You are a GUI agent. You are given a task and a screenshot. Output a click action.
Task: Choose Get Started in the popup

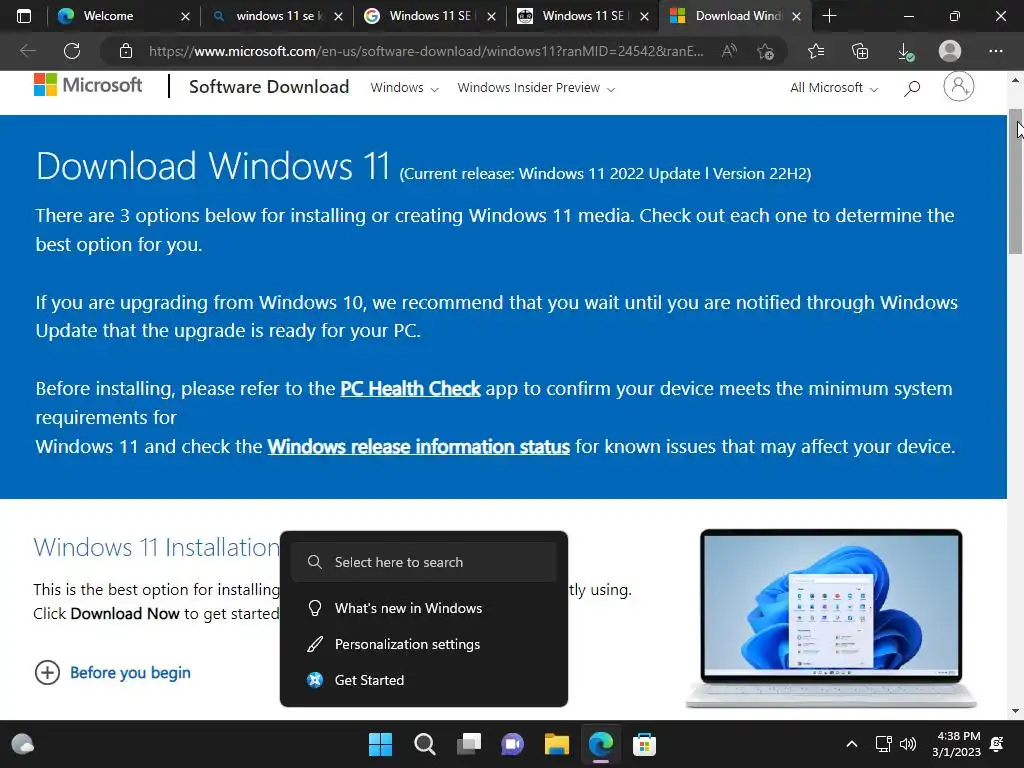coord(424,680)
